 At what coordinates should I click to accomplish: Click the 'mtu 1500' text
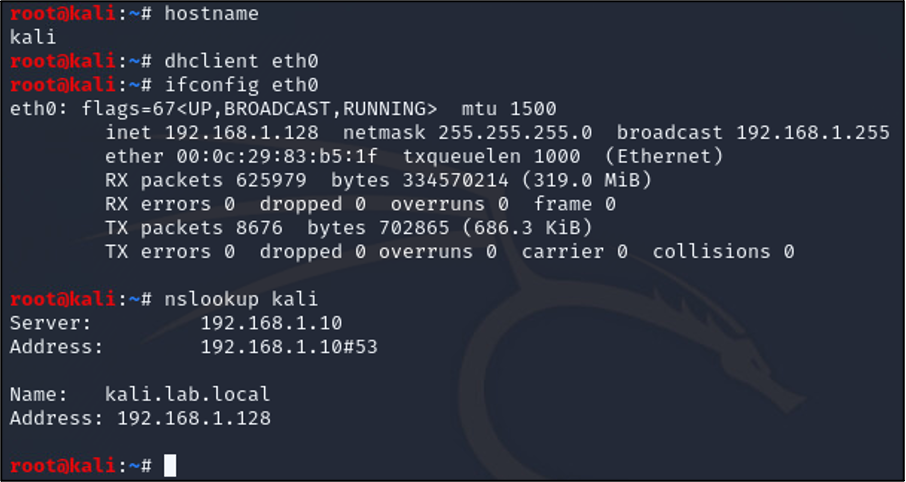pos(509,109)
